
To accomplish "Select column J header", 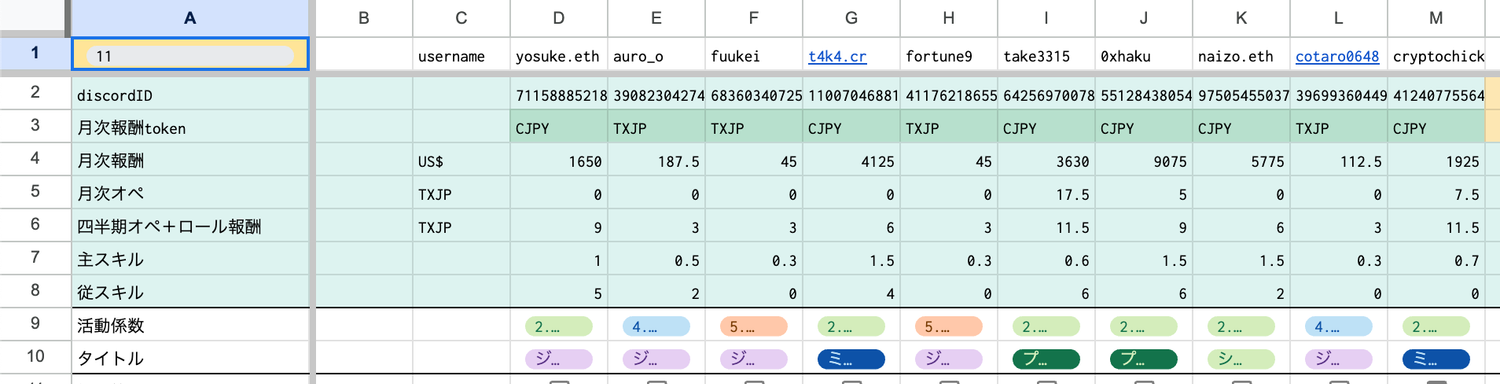I will tap(1144, 18).
